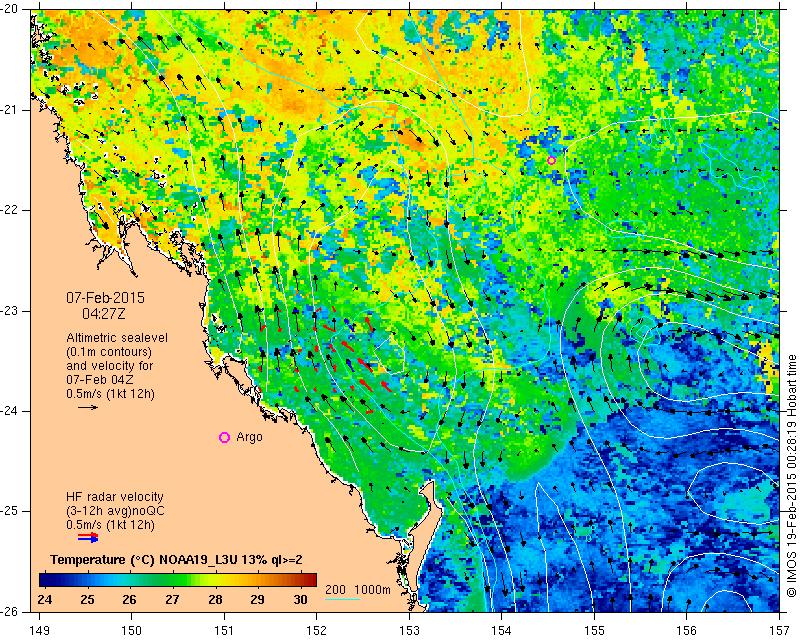Click latitude axis label '-25'

coord(10,511)
